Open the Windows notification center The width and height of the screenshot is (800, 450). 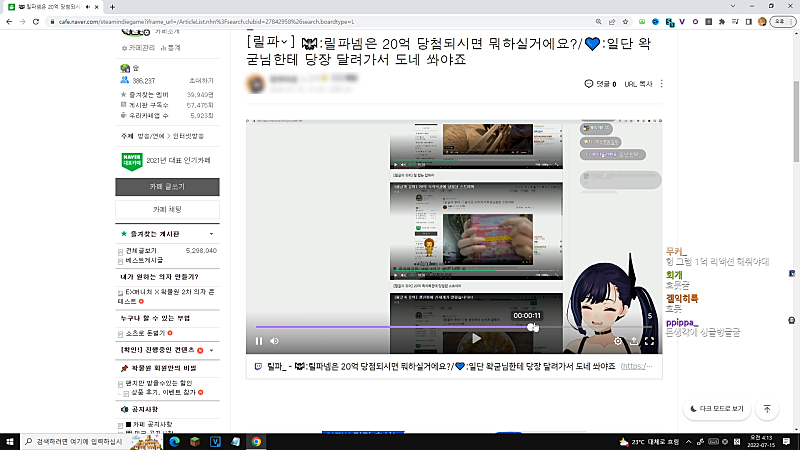(x=787, y=441)
